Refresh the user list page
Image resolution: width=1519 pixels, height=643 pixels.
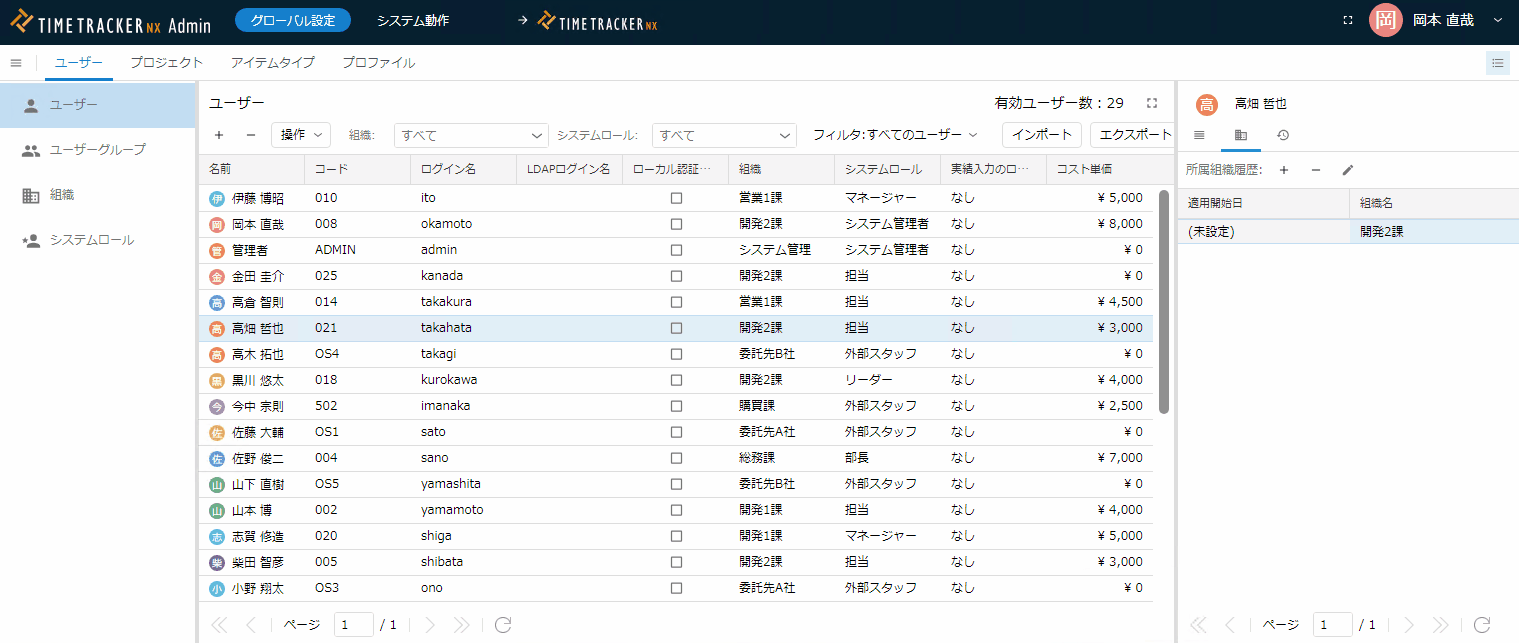(x=503, y=625)
